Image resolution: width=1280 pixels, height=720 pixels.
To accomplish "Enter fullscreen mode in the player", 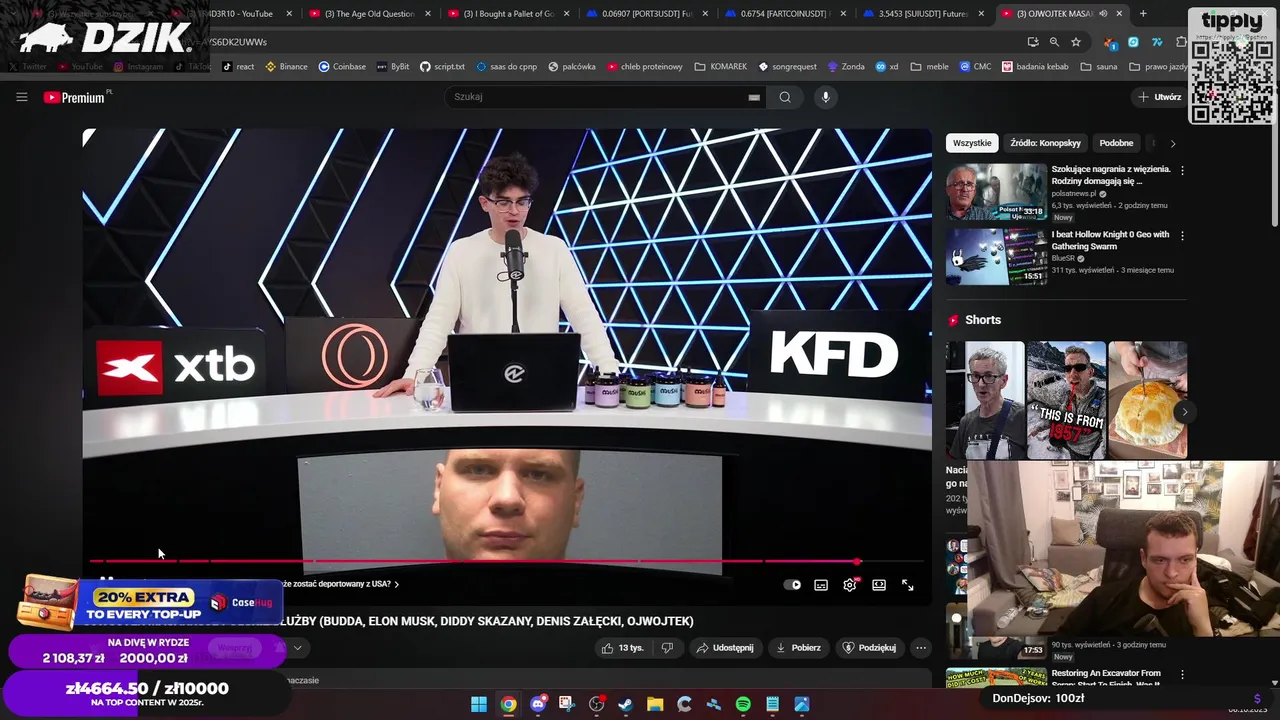I will (908, 585).
